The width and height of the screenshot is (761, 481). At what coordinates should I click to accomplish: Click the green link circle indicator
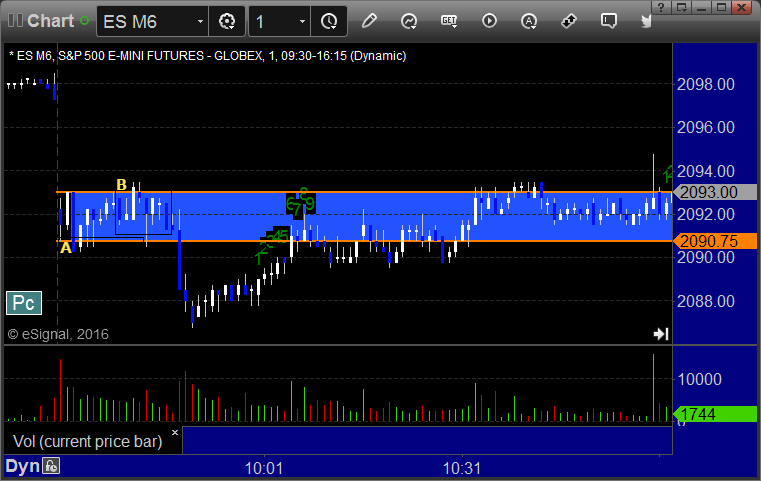[84, 21]
